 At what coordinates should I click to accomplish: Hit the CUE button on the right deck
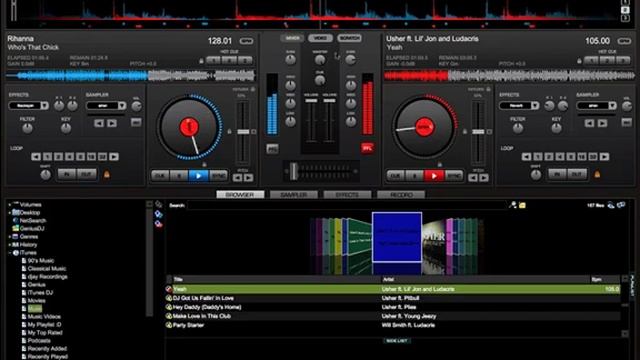point(396,176)
